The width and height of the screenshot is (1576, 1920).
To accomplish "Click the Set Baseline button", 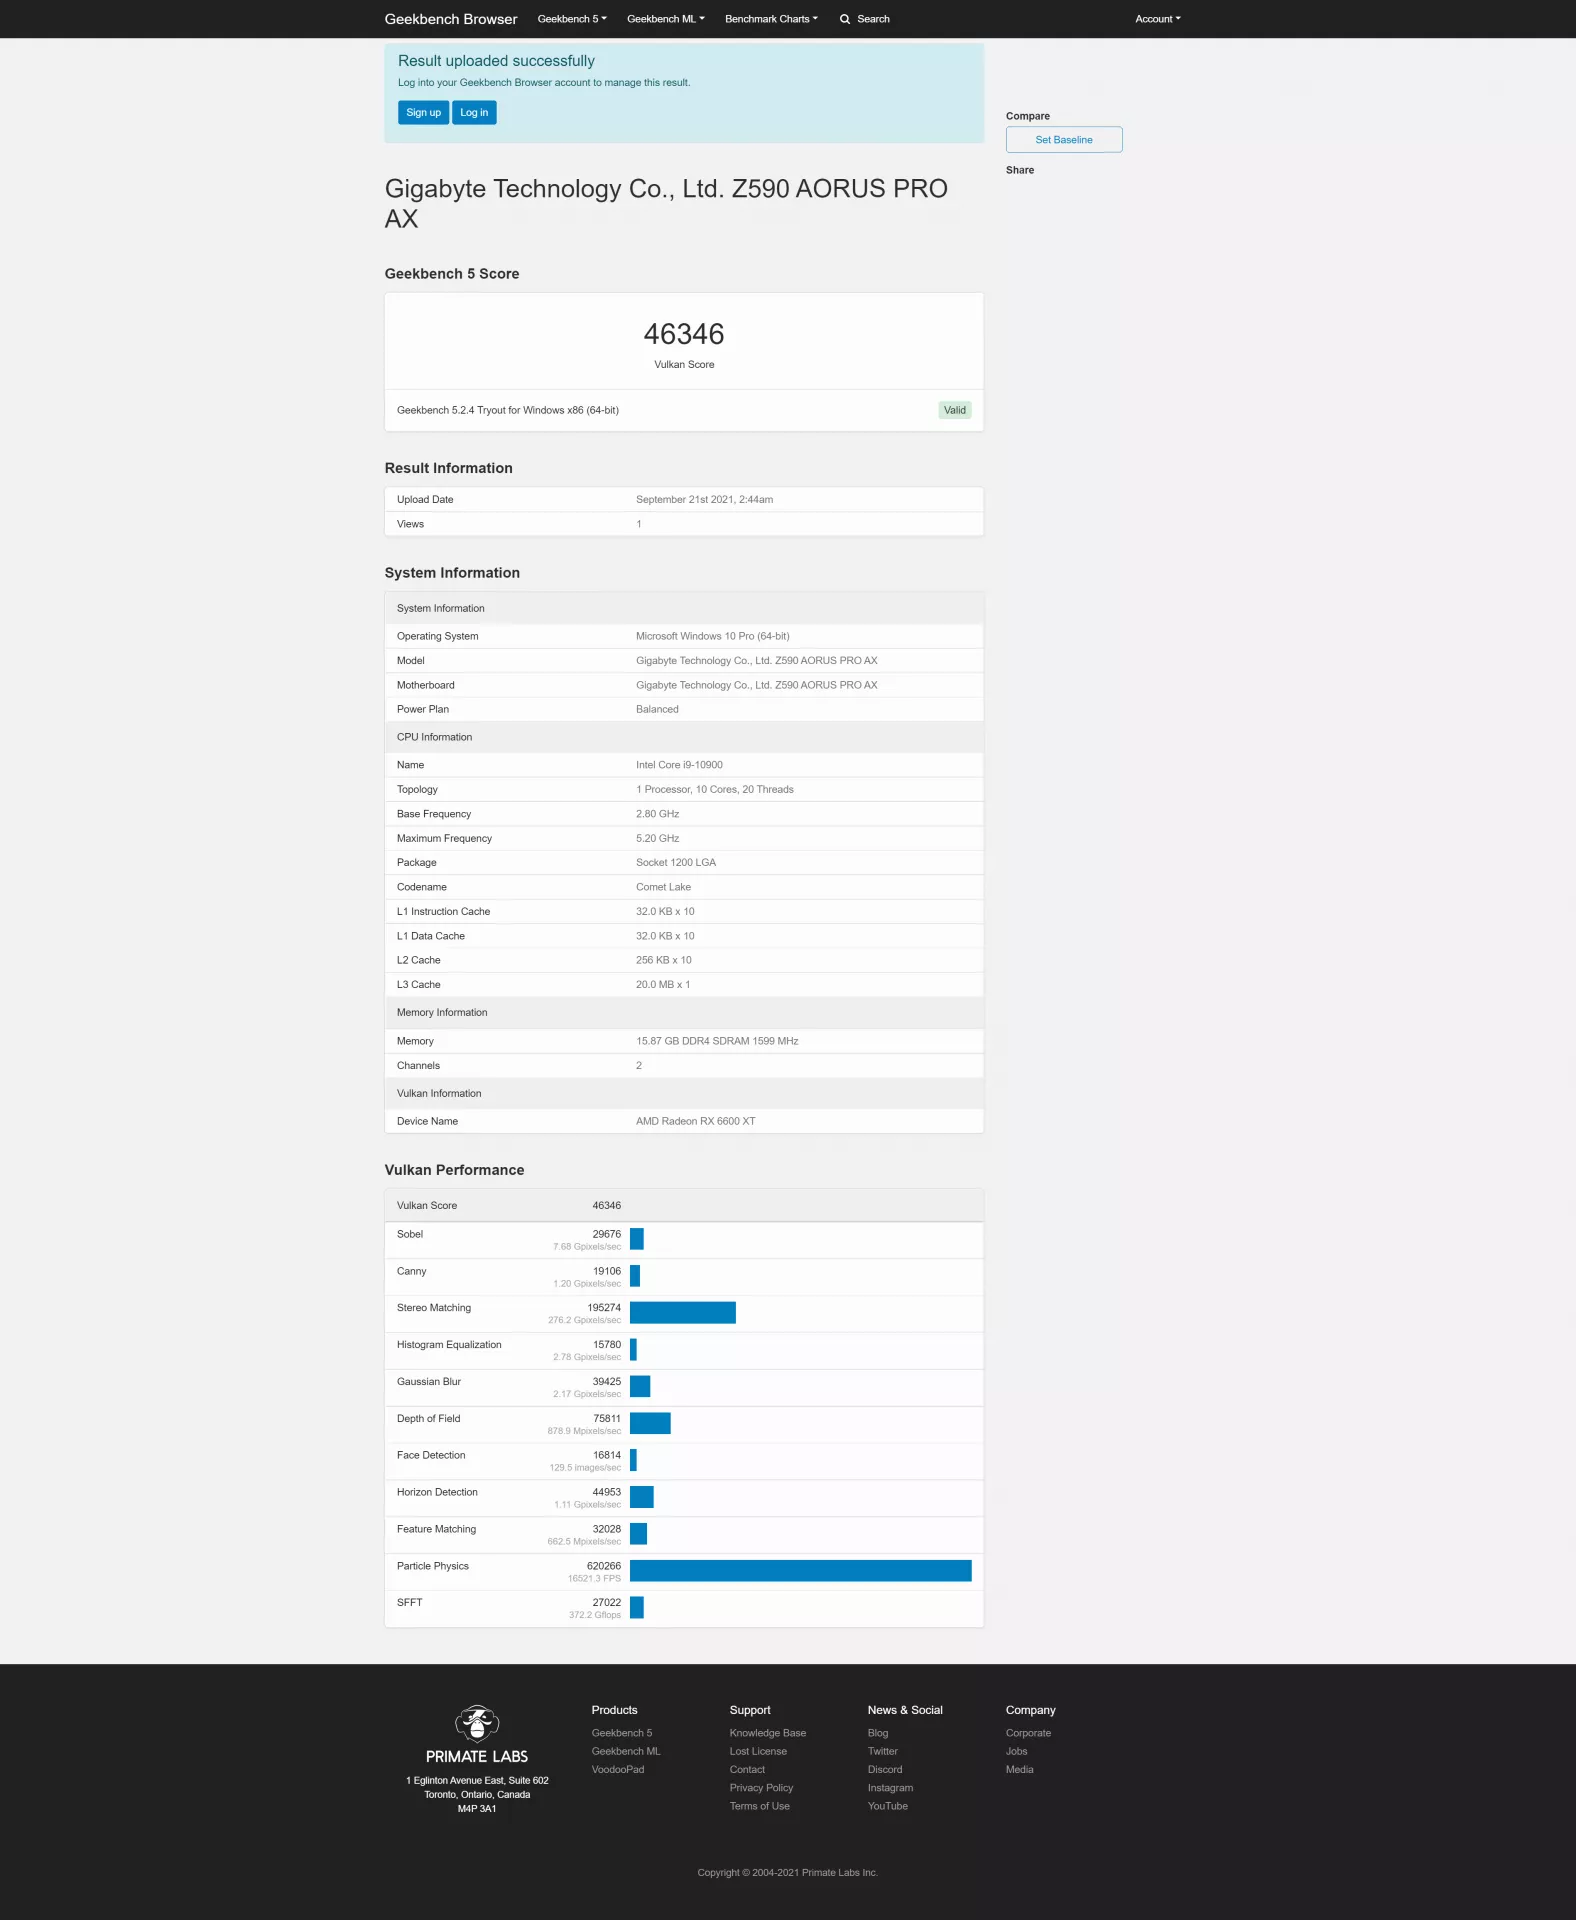I will (x=1064, y=140).
